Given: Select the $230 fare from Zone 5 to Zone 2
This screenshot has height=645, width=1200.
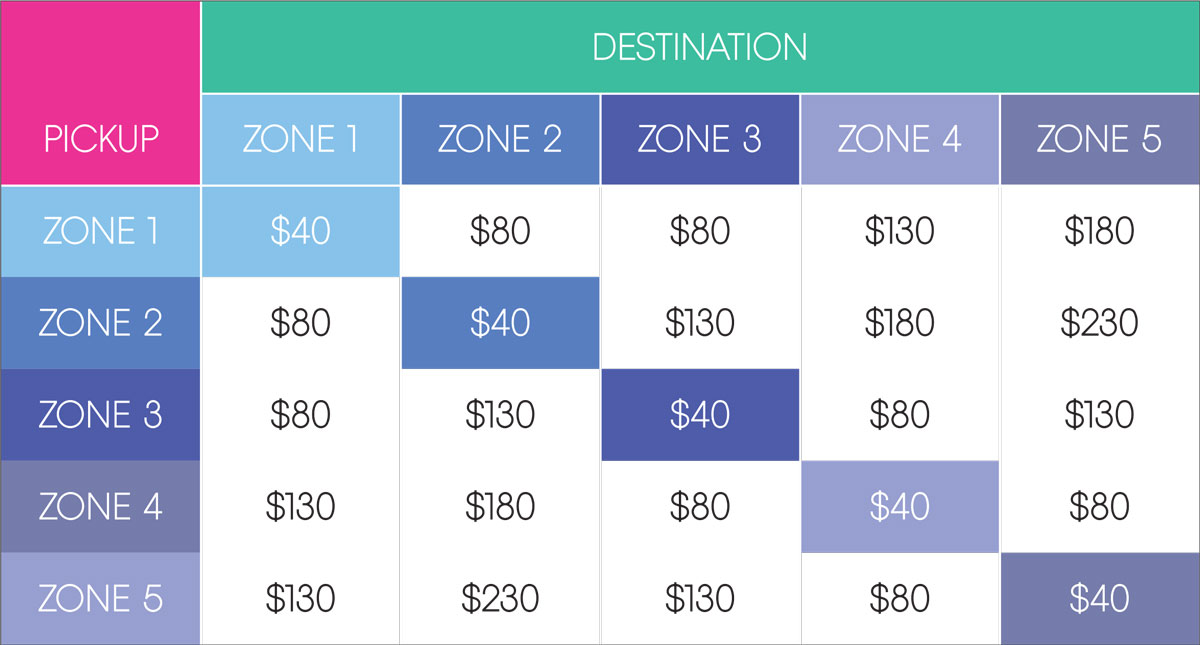Looking at the screenshot, I should click(500, 599).
